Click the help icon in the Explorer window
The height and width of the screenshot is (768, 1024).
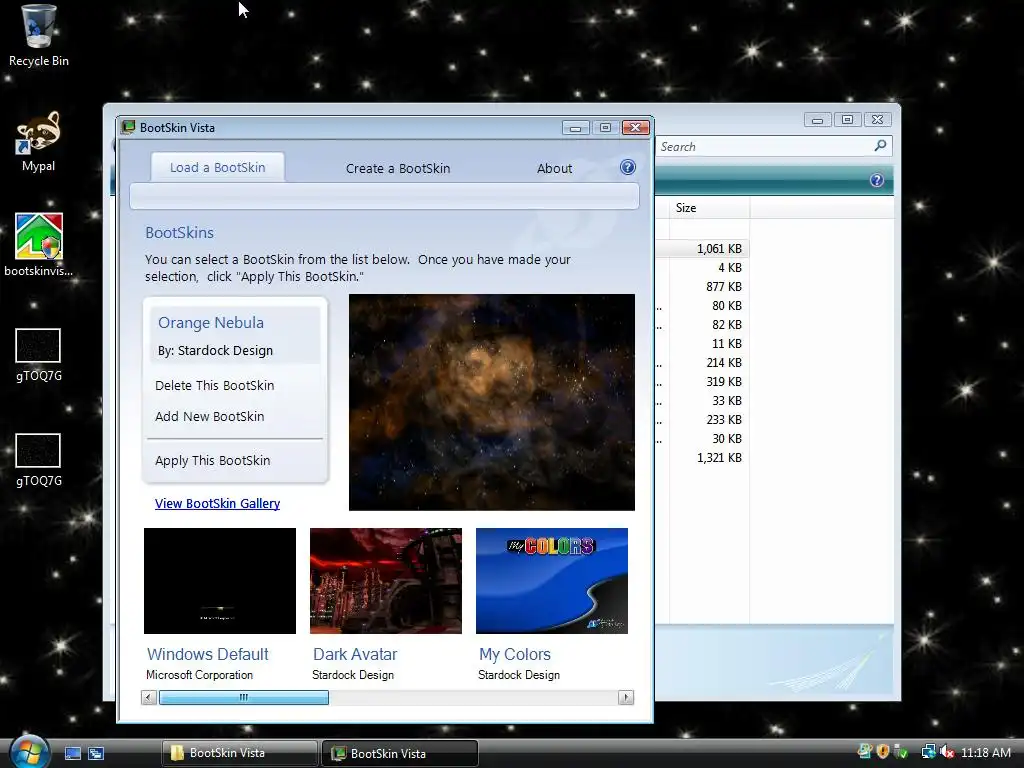[876, 180]
